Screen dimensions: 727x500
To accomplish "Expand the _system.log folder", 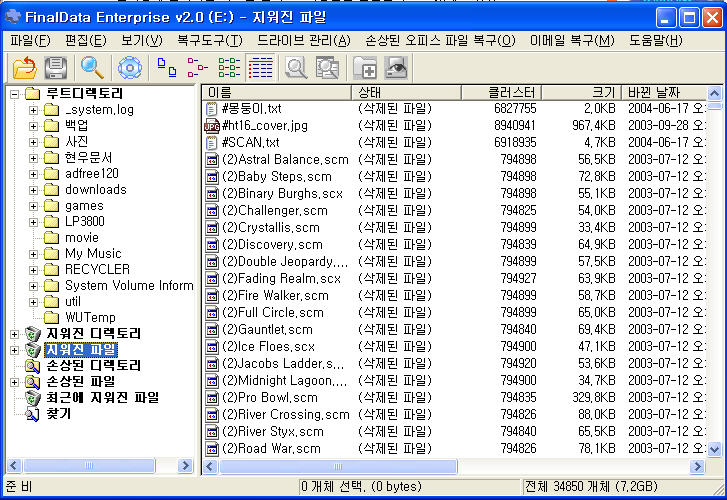I will point(33,110).
